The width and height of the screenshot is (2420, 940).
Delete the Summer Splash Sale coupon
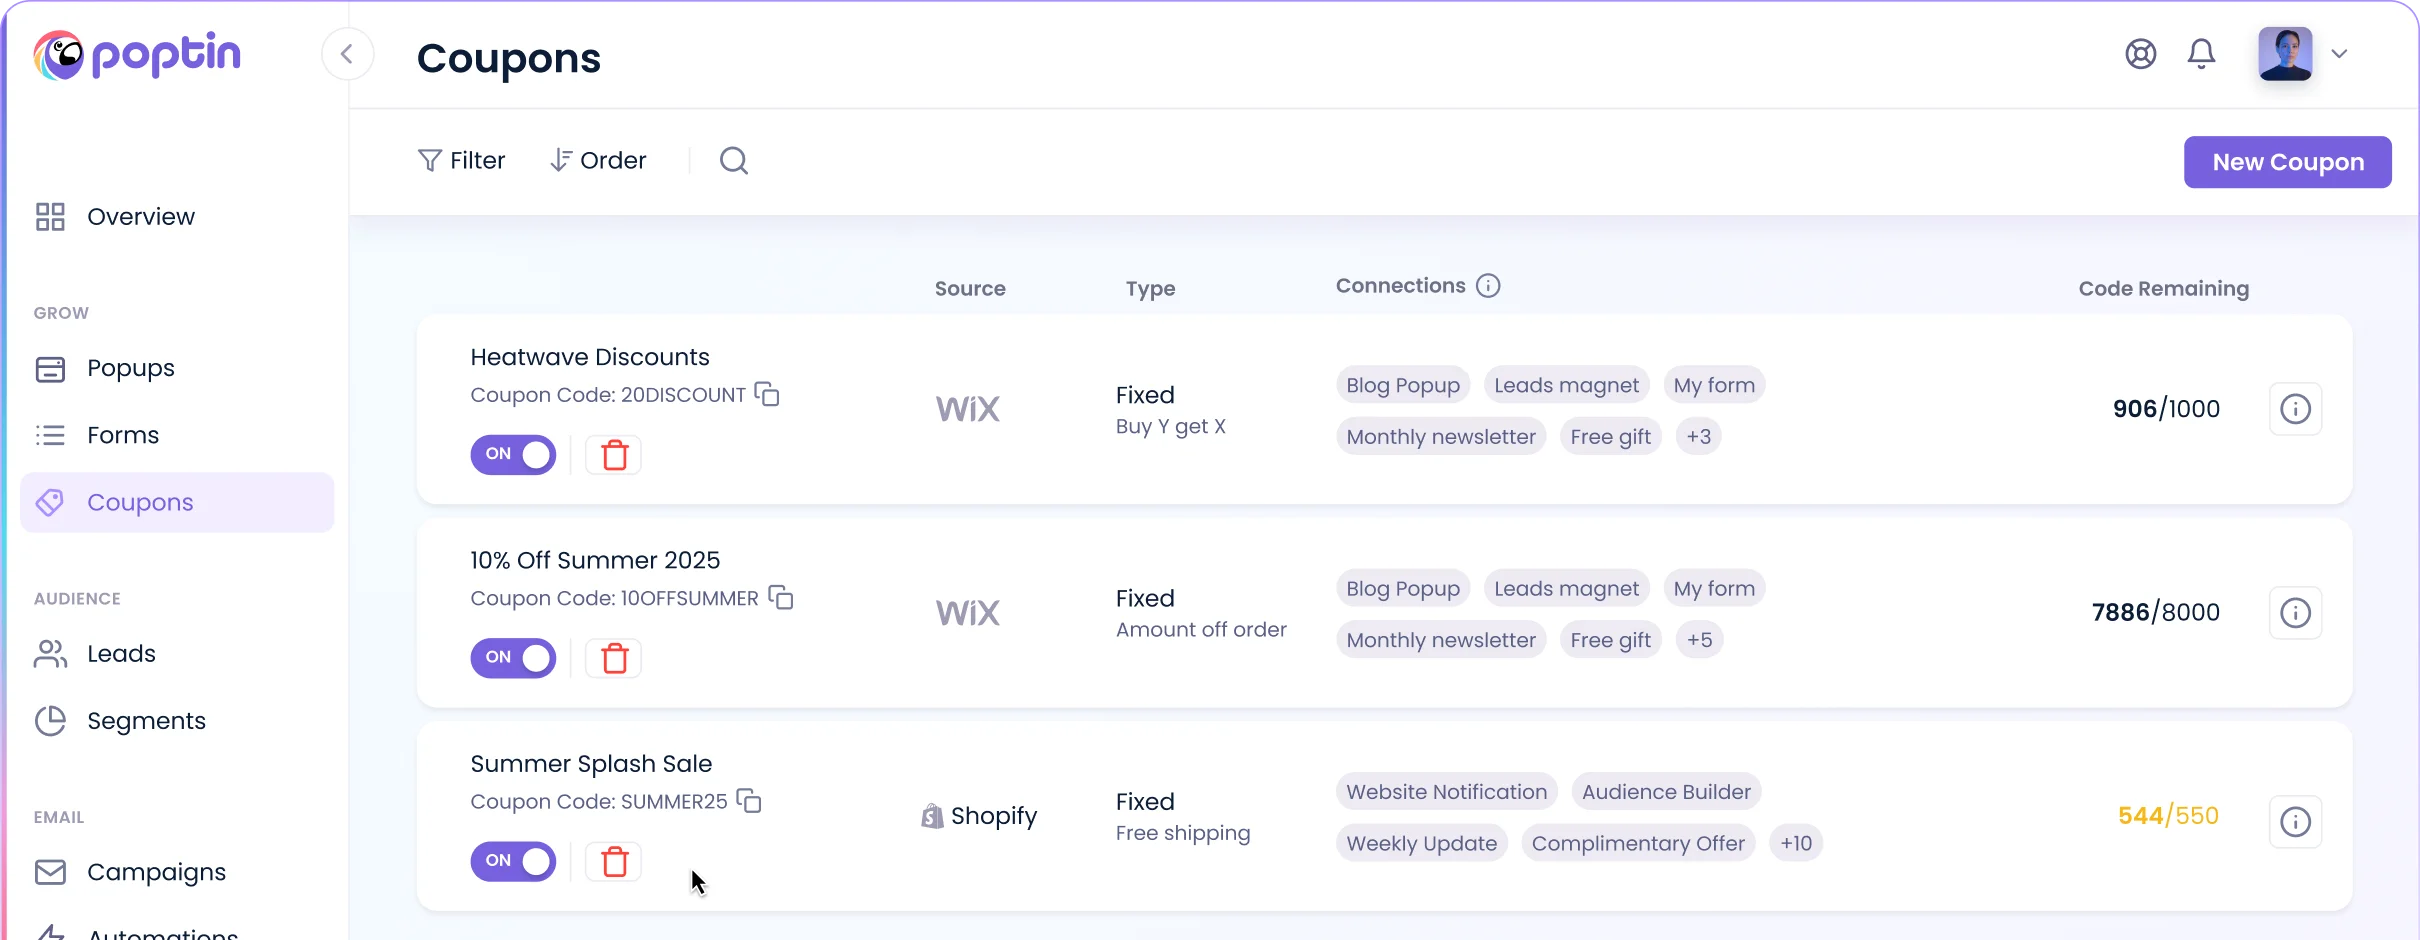[x=614, y=861]
